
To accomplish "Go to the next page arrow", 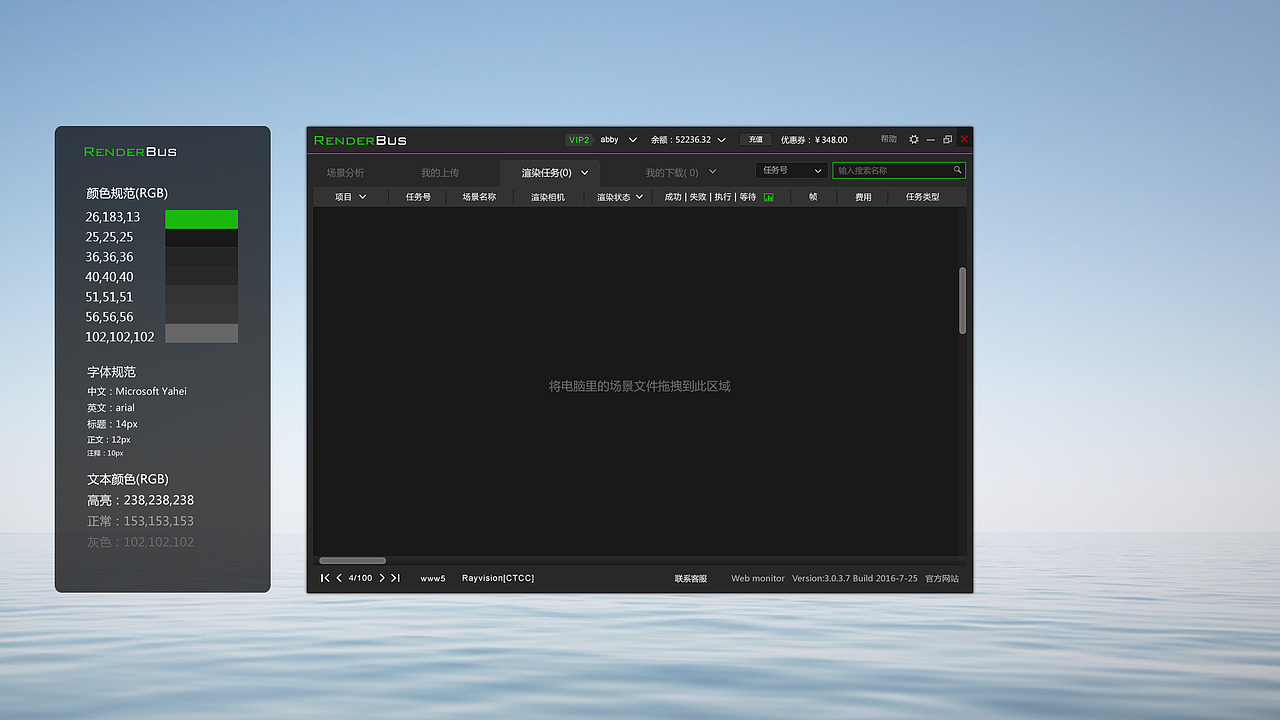I will [382, 578].
